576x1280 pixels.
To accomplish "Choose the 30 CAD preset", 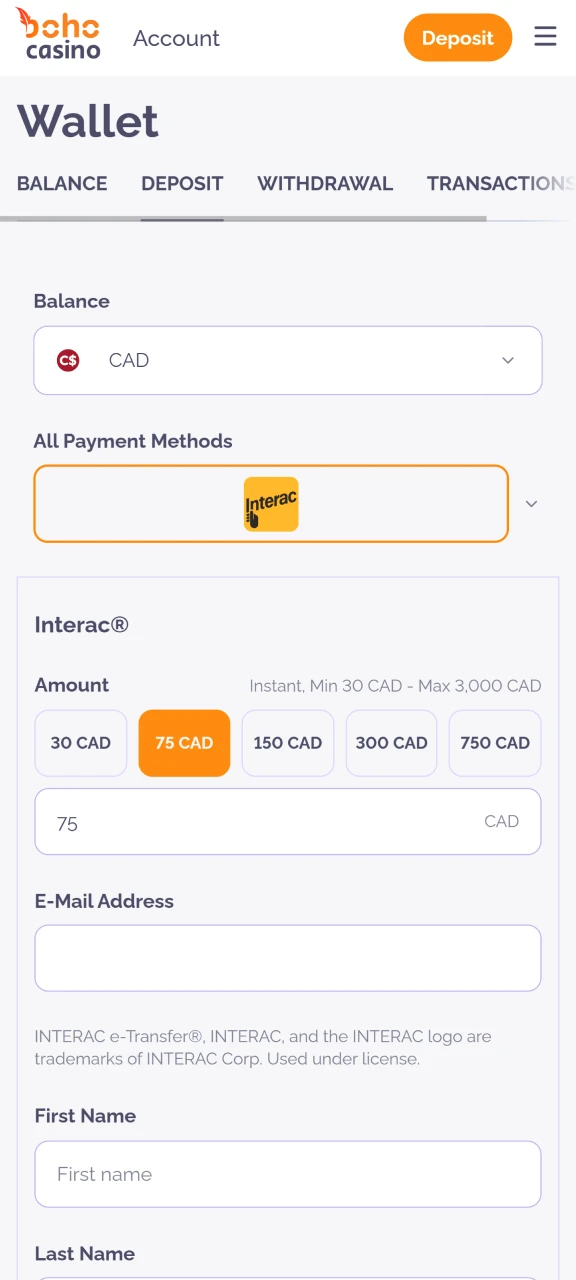I will [x=80, y=743].
